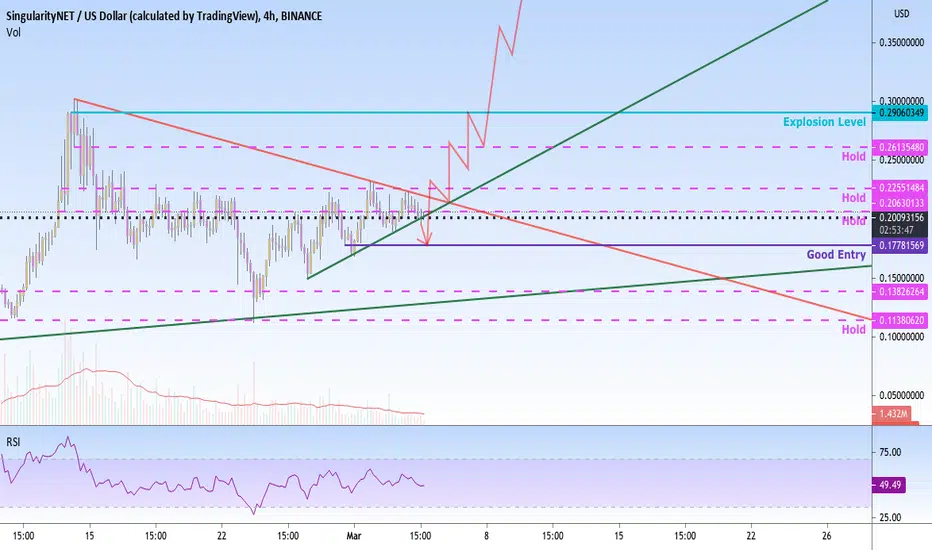Click the 8 date label on time axis
The image size is (932, 550).
coord(486,536)
